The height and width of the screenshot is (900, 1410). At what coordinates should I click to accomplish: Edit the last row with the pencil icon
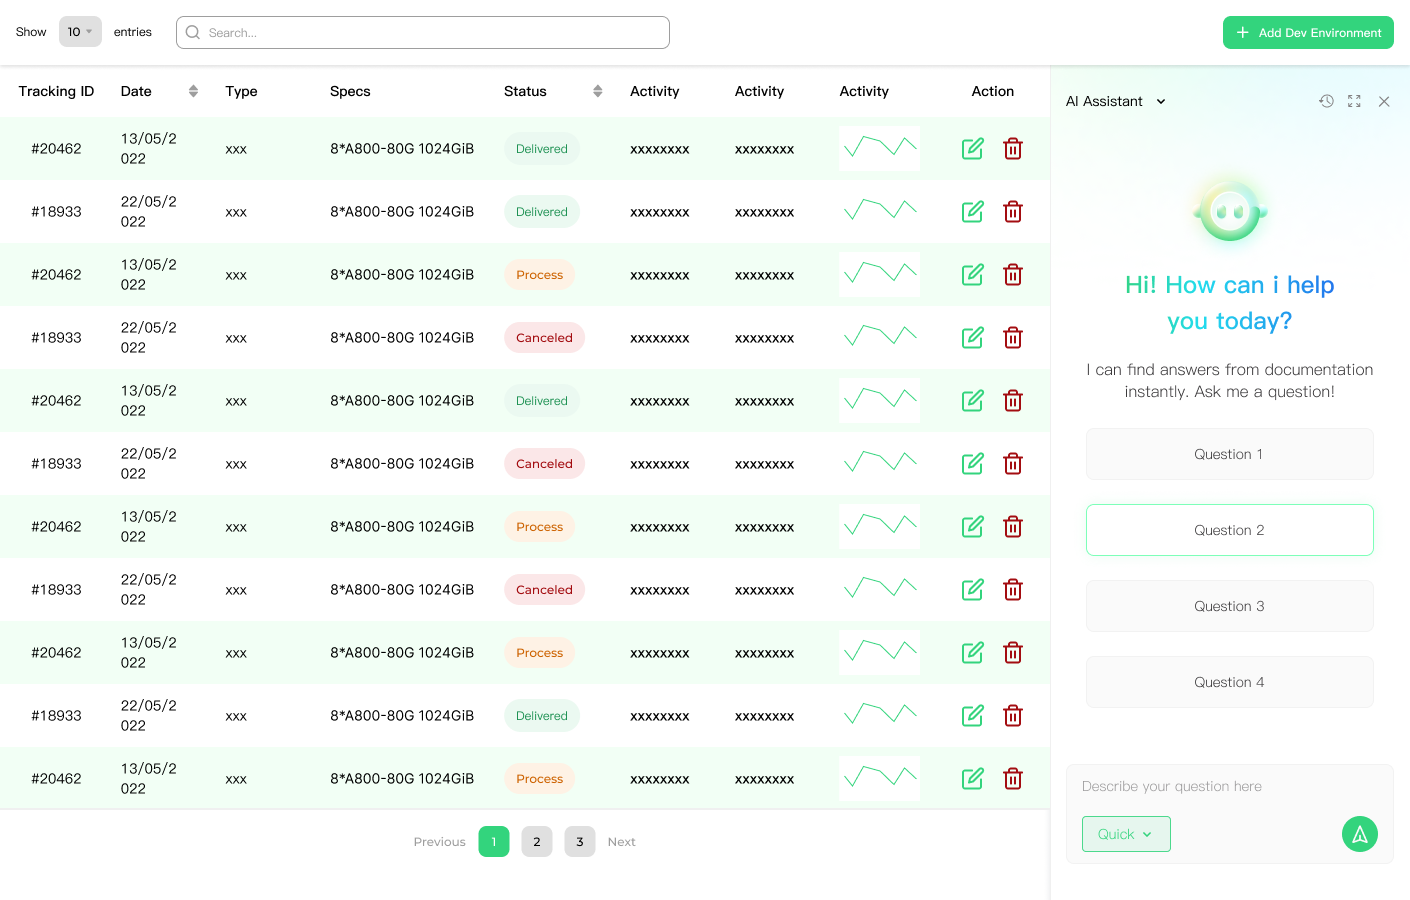pyautogui.click(x=972, y=779)
